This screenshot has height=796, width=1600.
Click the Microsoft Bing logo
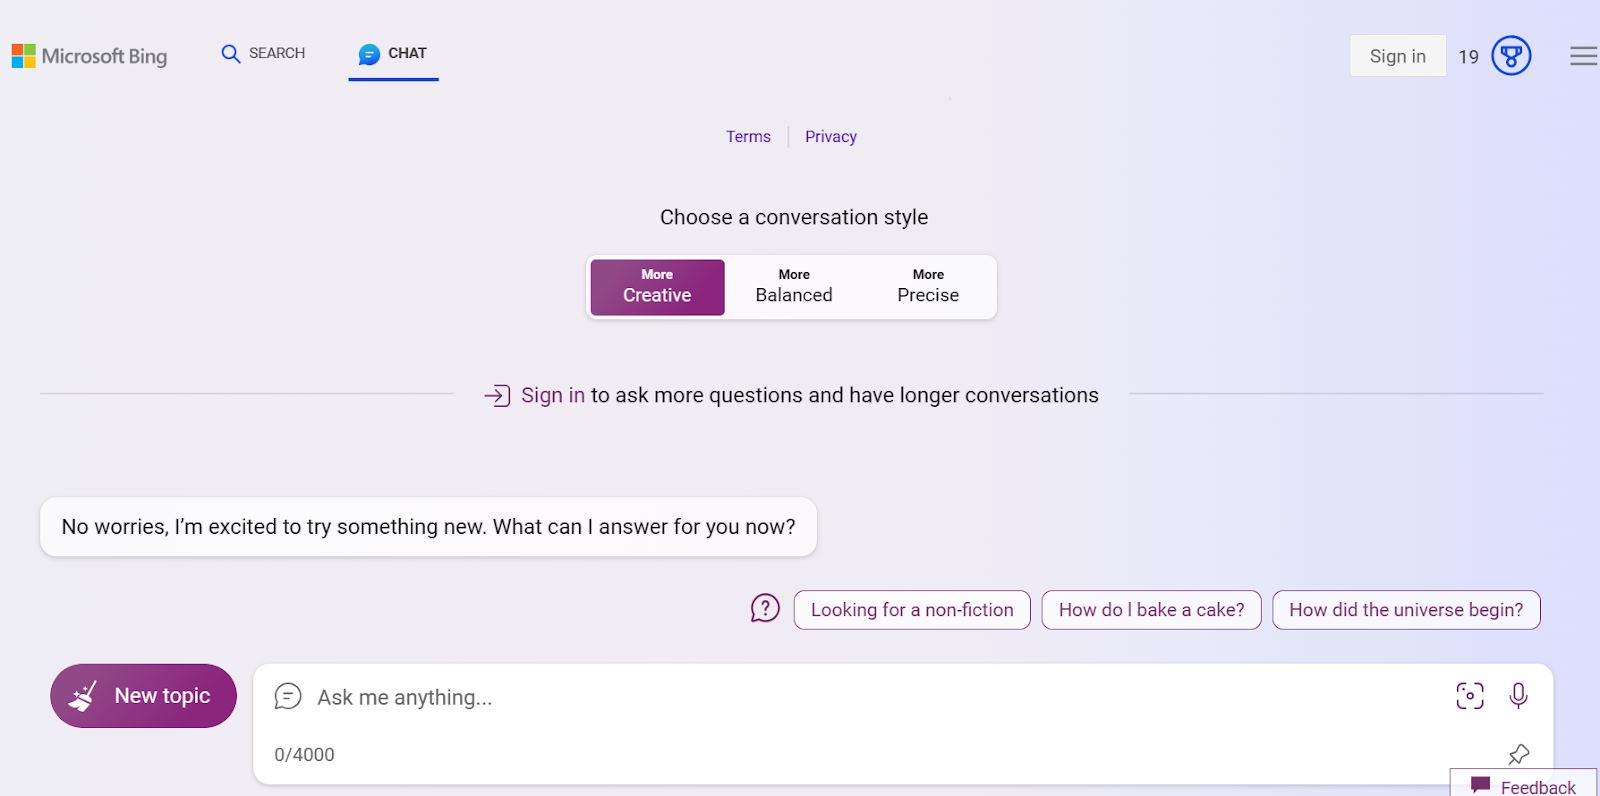point(89,56)
